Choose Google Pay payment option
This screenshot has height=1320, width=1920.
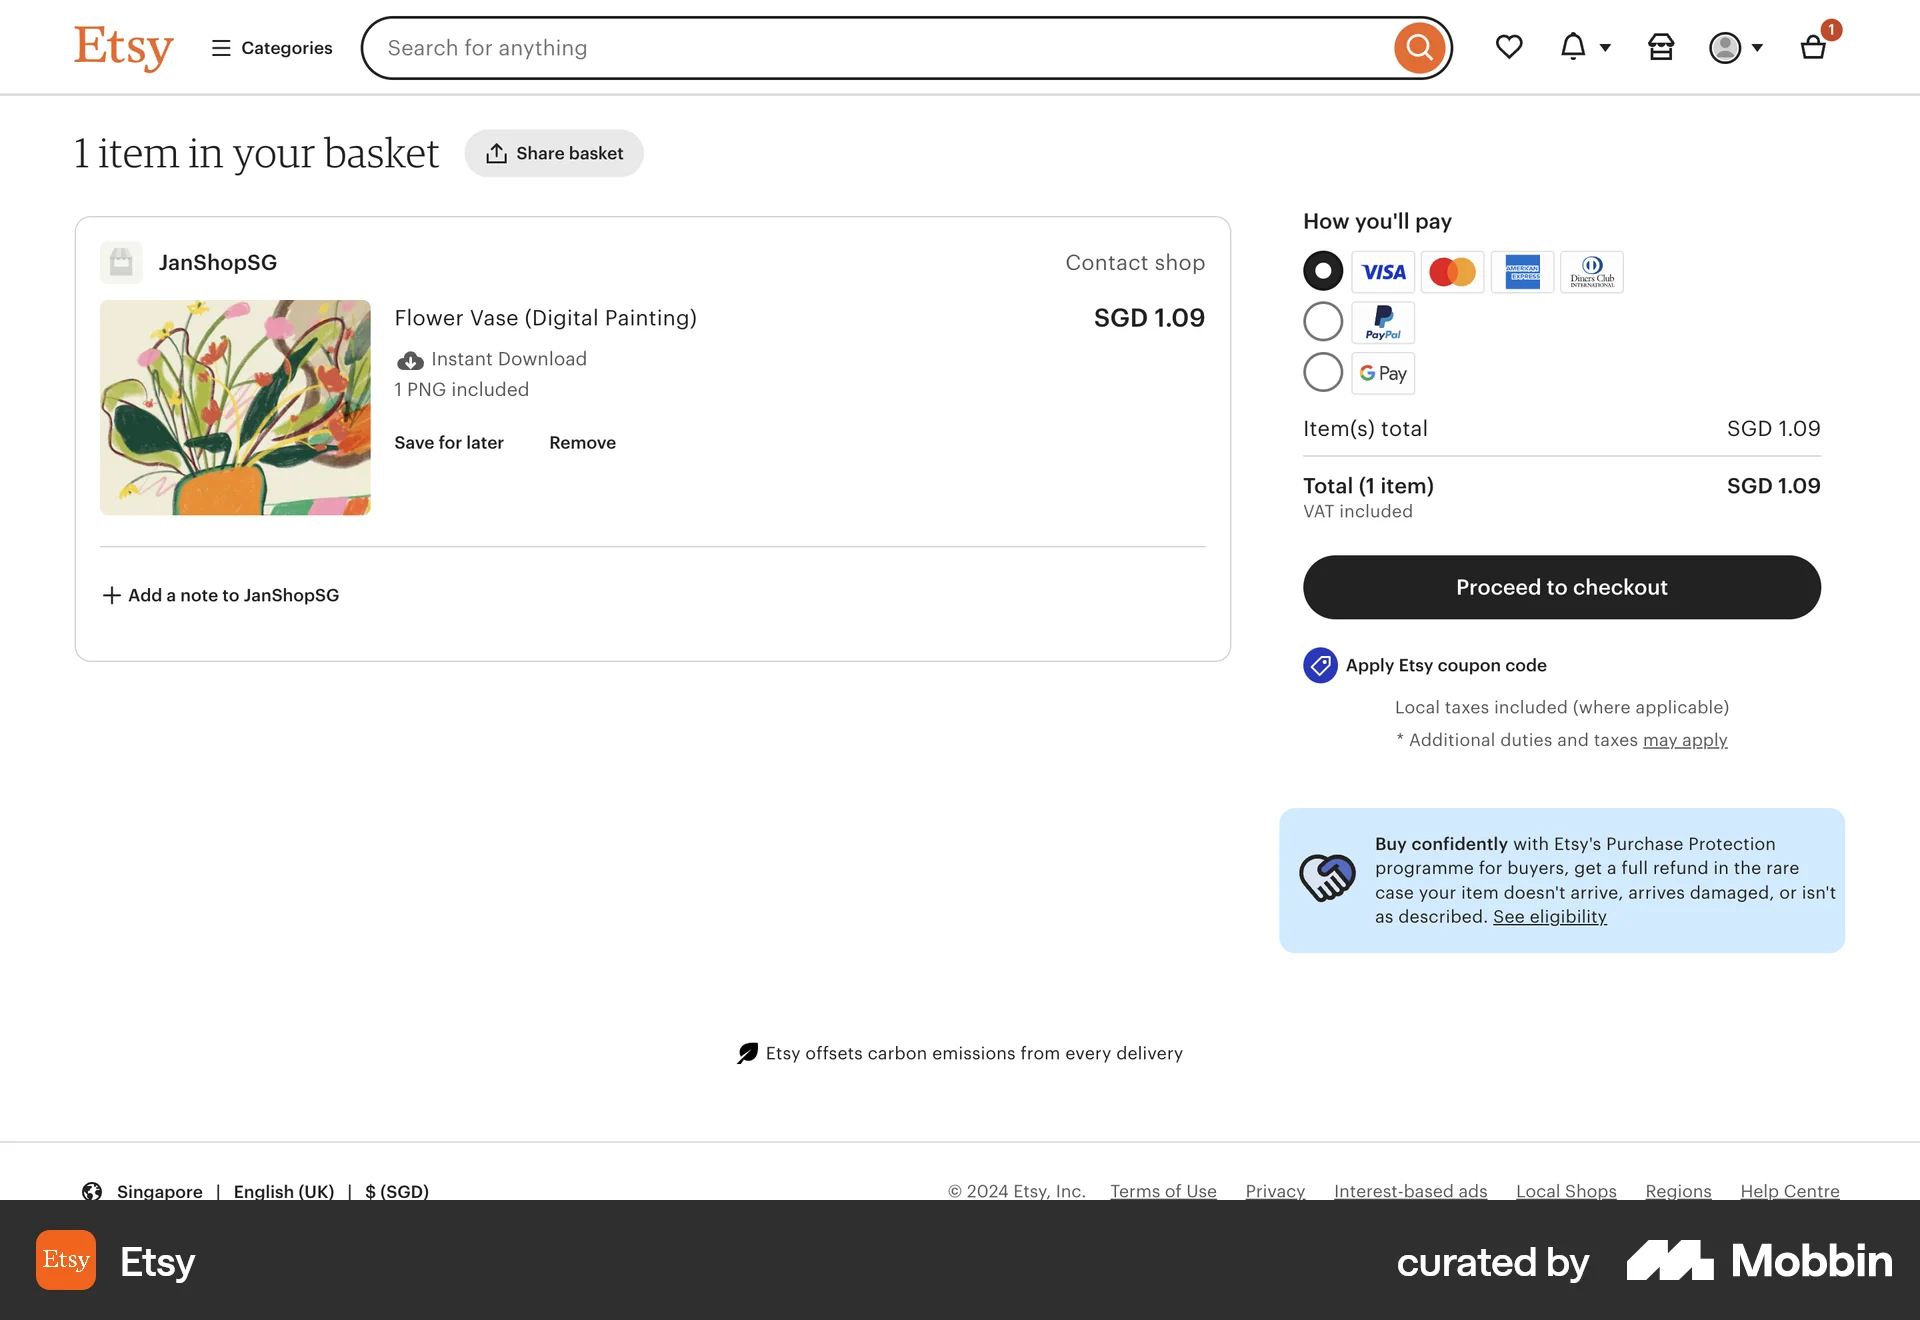(x=1322, y=372)
